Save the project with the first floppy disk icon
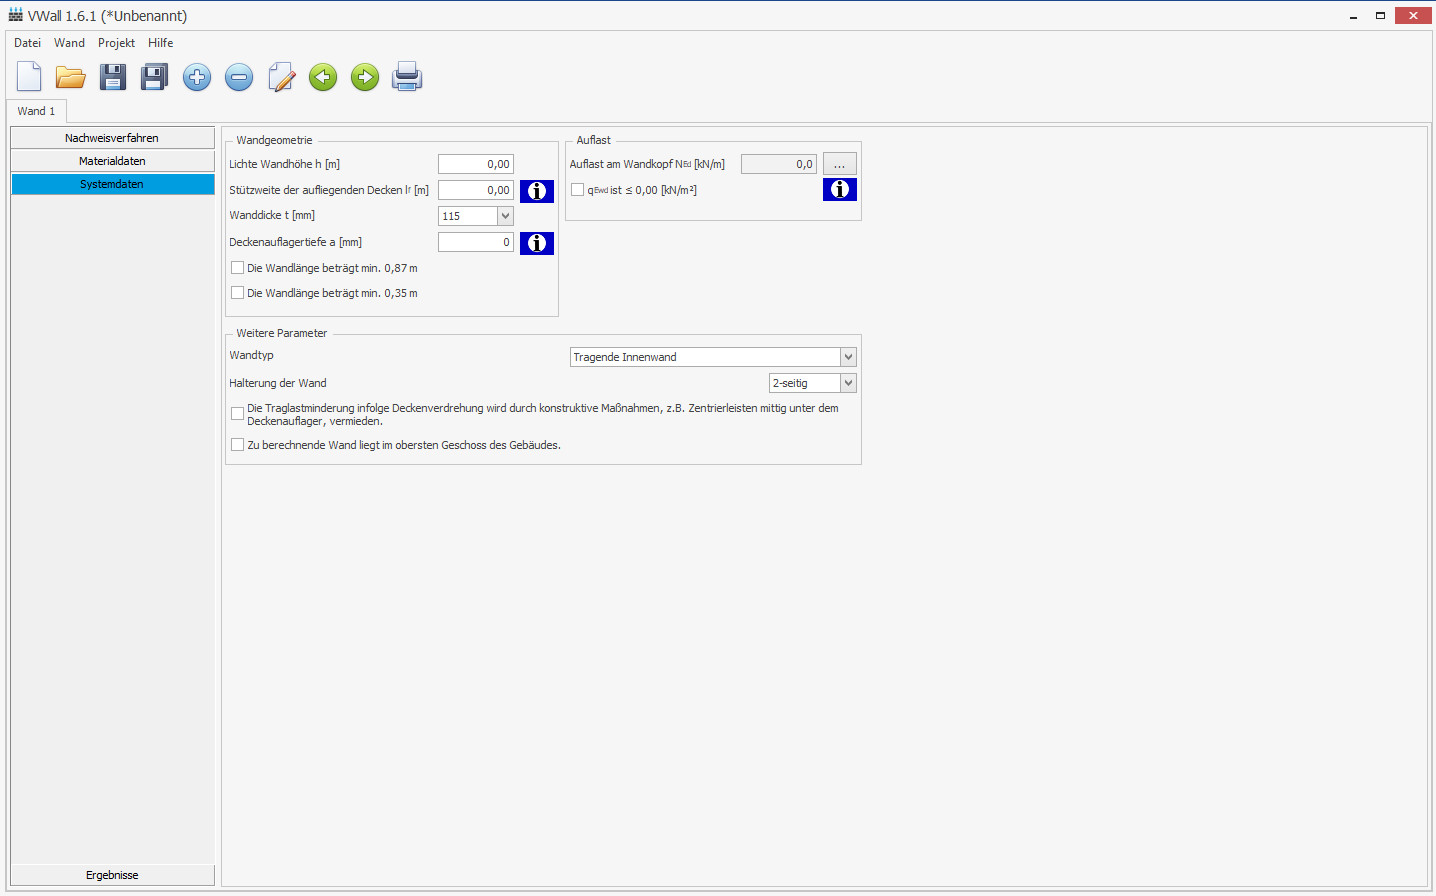1436x896 pixels. click(113, 77)
